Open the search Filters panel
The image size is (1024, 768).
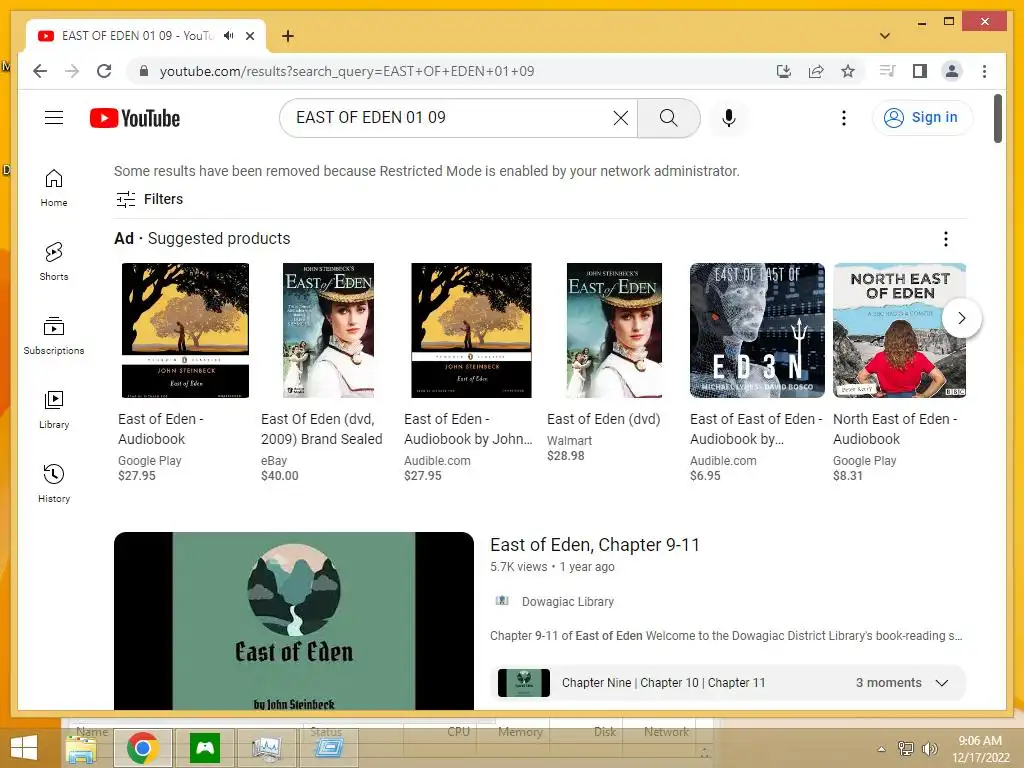coord(150,199)
